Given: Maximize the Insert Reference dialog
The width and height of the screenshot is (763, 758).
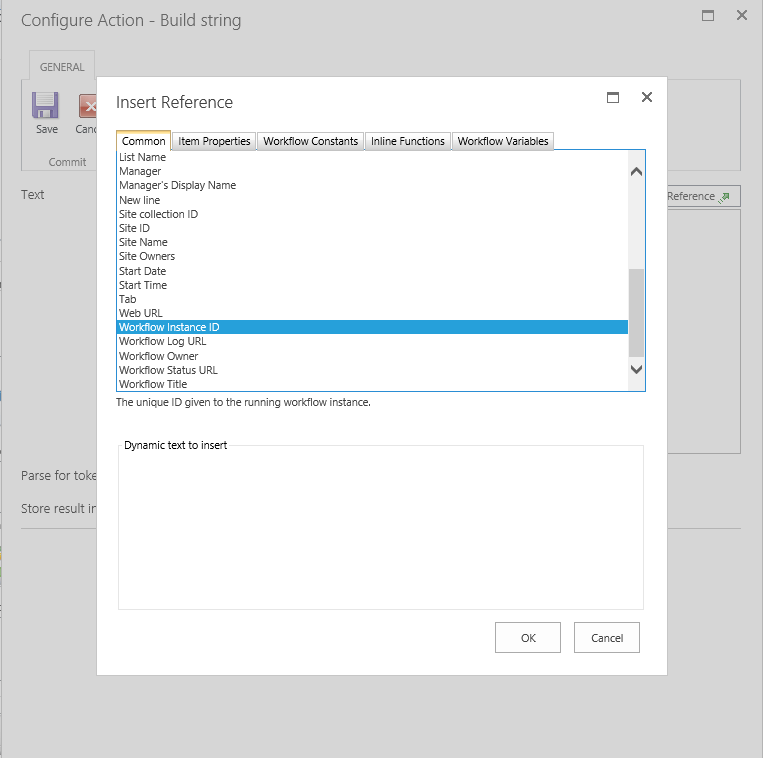Looking at the screenshot, I should tap(613, 98).
